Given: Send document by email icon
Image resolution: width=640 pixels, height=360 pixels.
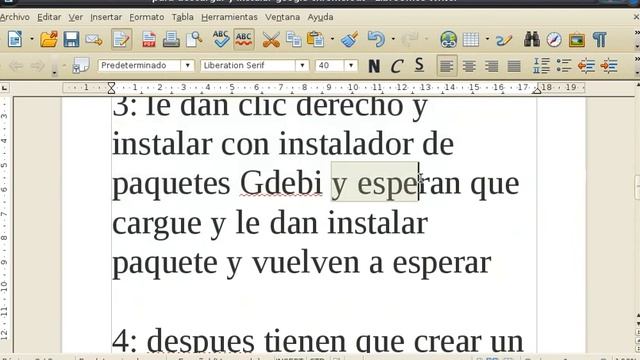Looking at the screenshot, I should point(94,40).
